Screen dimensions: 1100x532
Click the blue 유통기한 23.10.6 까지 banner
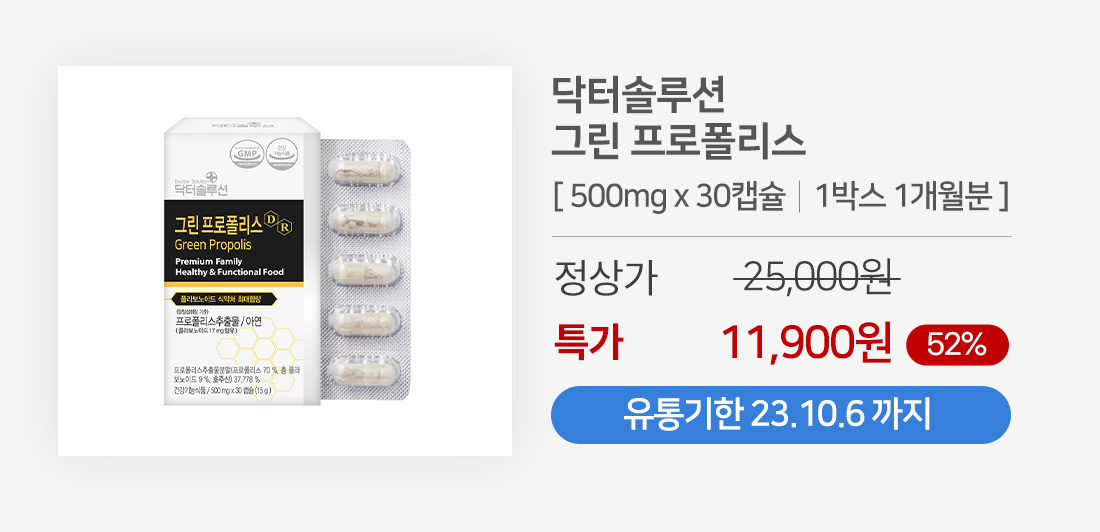[x=781, y=415]
